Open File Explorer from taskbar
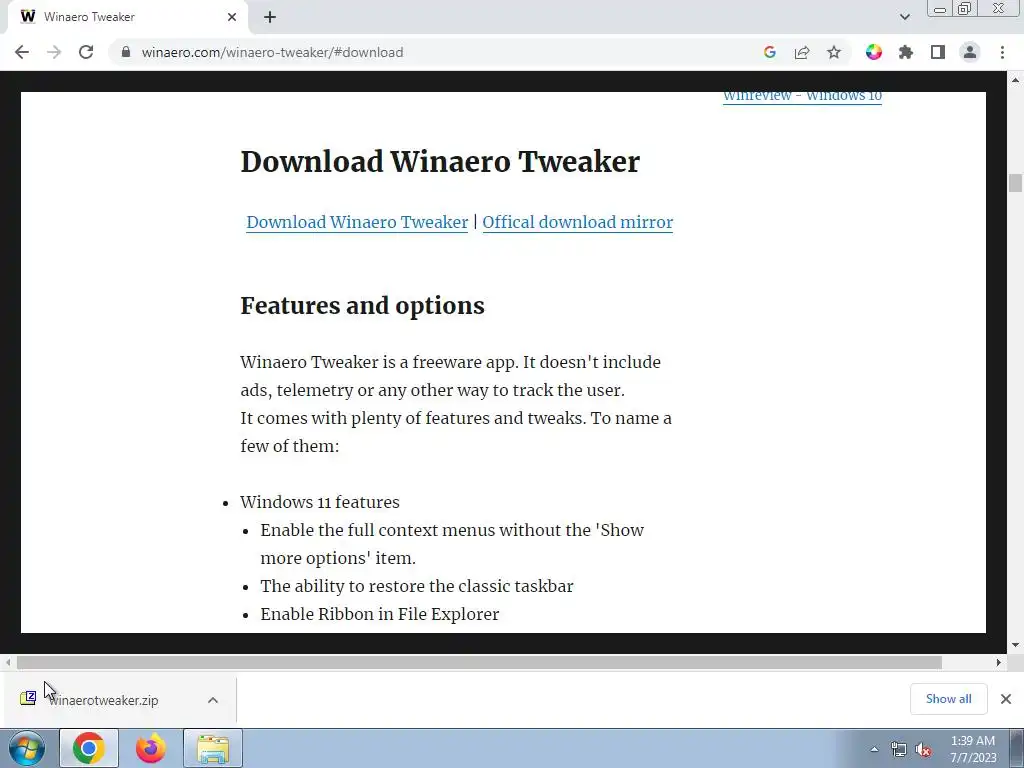This screenshot has height=768, width=1024. (x=213, y=748)
